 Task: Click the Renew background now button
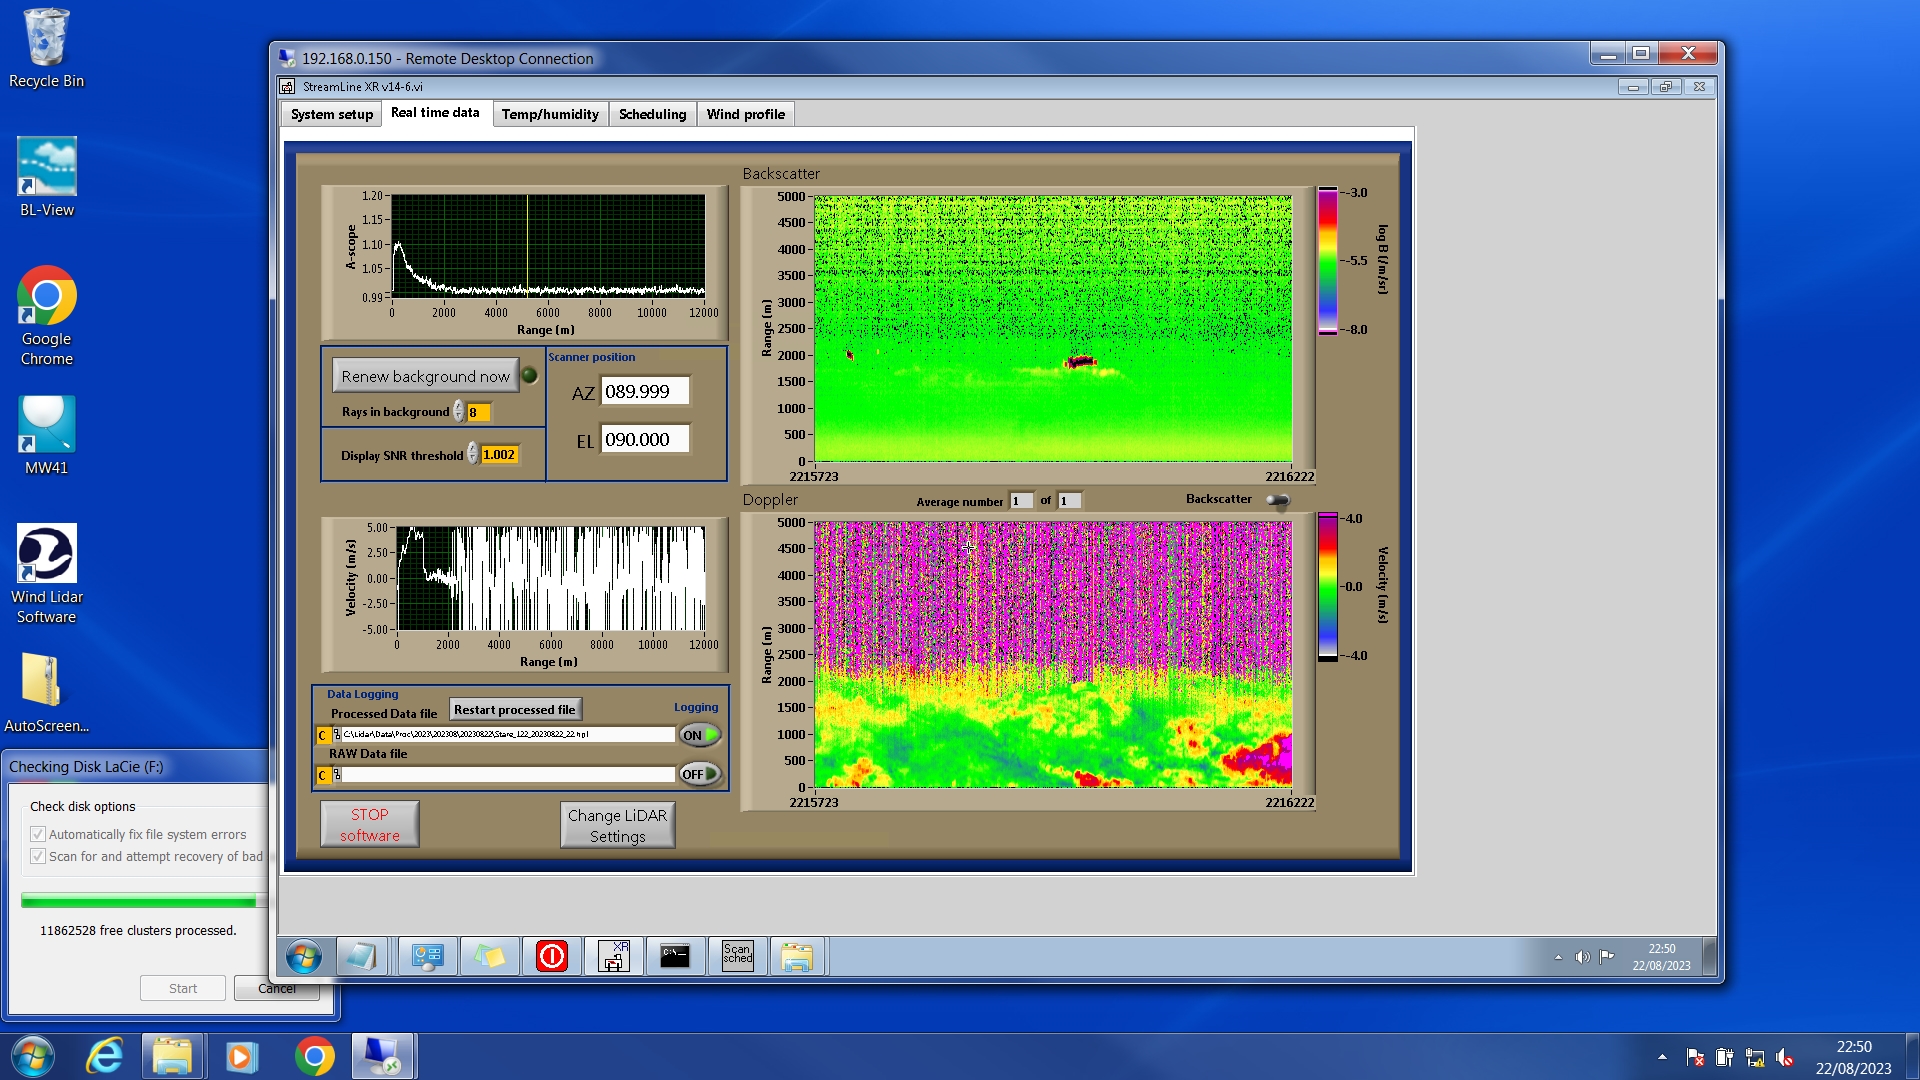pos(425,376)
